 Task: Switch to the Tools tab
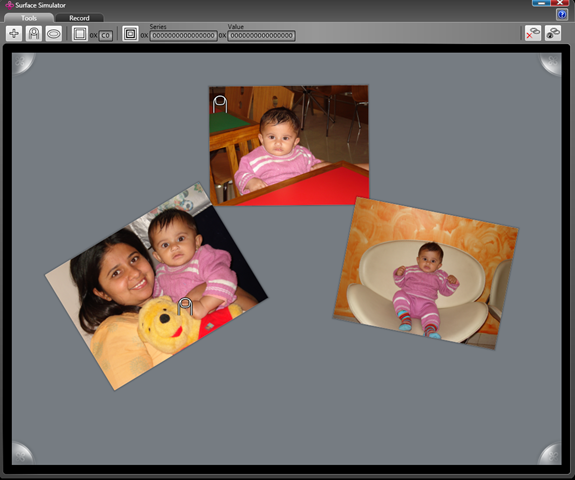tap(29, 18)
